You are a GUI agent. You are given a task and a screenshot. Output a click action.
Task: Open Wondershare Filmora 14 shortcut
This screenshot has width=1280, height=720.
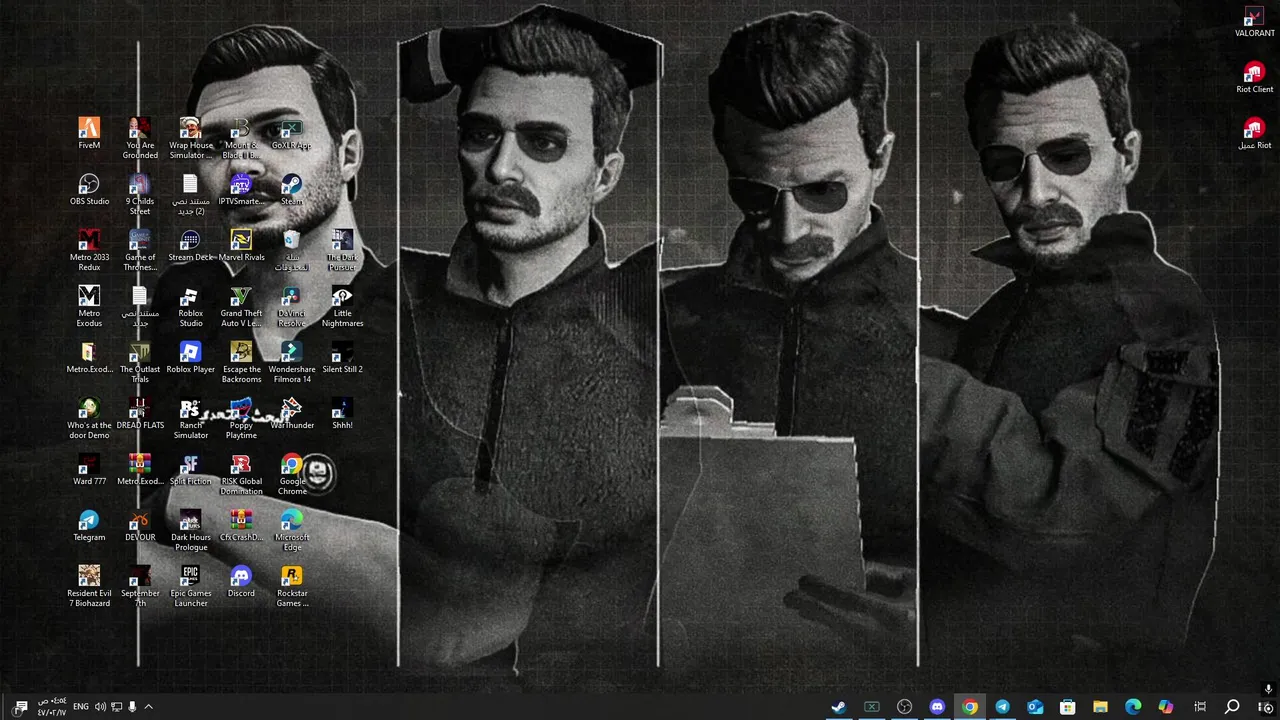[x=291, y=362]
